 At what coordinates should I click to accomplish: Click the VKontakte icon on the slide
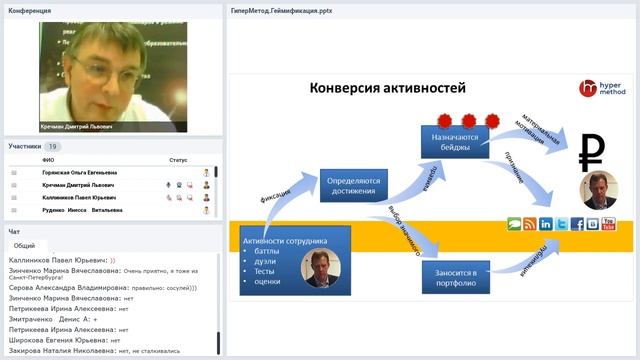pos(593,224)
